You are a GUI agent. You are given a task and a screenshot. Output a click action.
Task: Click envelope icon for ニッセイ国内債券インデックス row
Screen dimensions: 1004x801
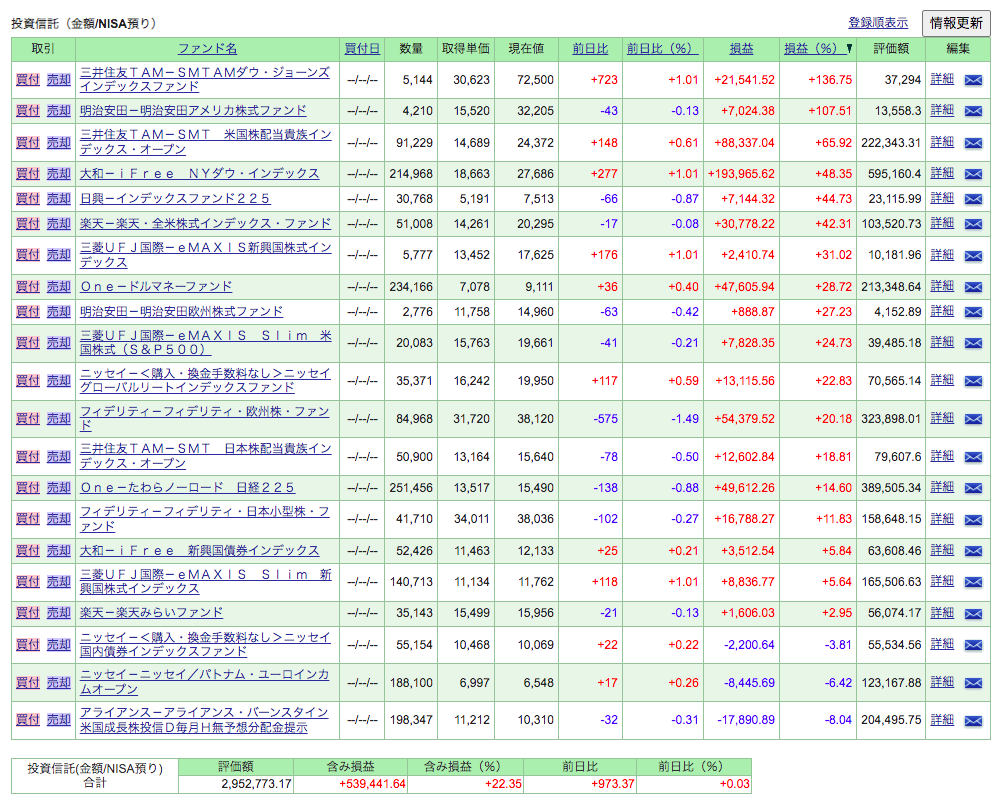(973, 645)
